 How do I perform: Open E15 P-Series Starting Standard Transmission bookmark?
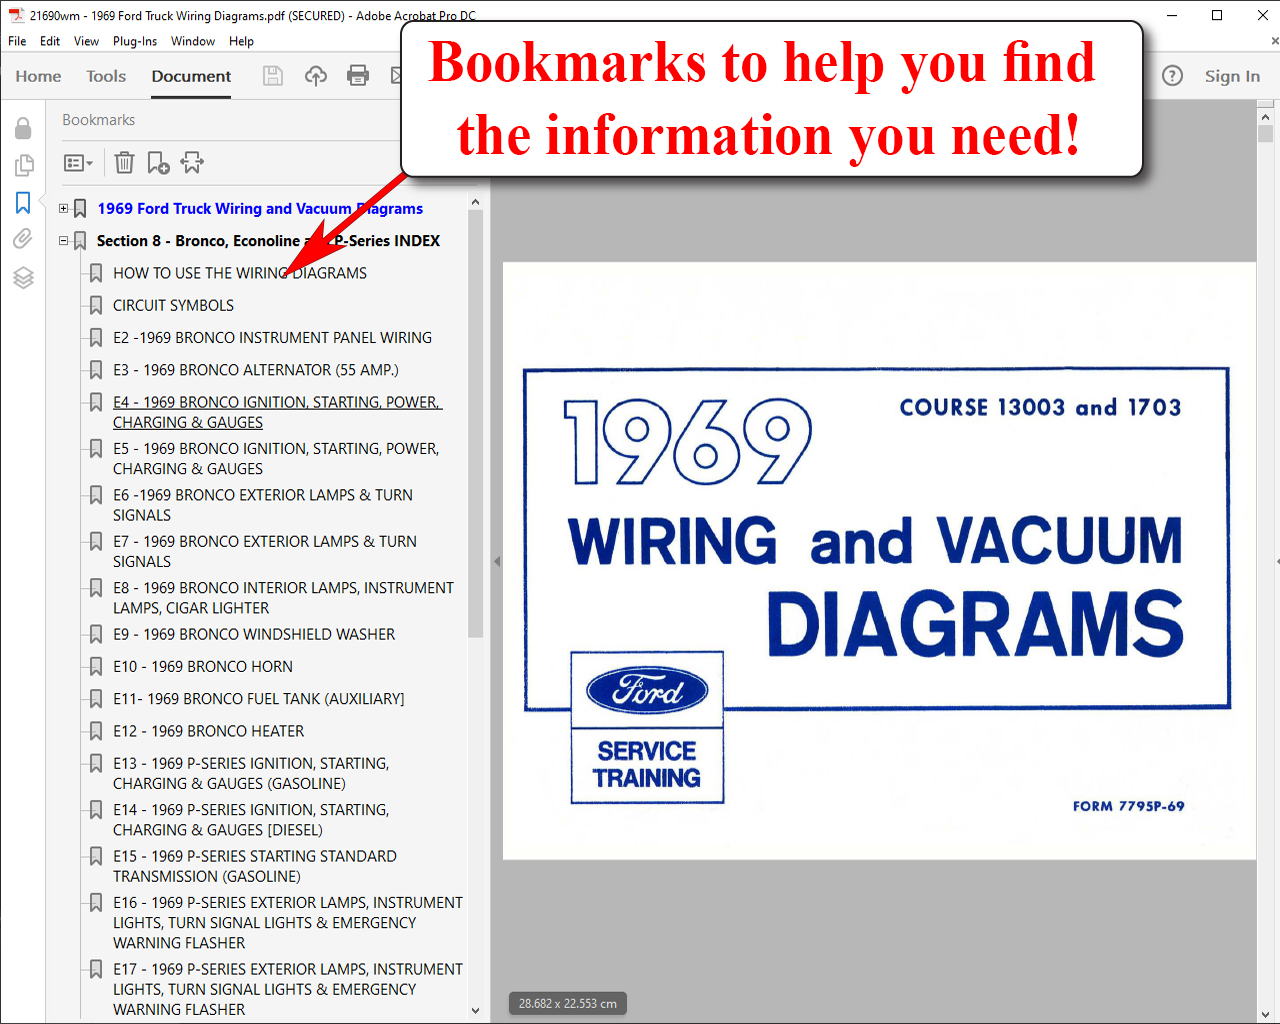pyautogui.click(x=255, y=866)
